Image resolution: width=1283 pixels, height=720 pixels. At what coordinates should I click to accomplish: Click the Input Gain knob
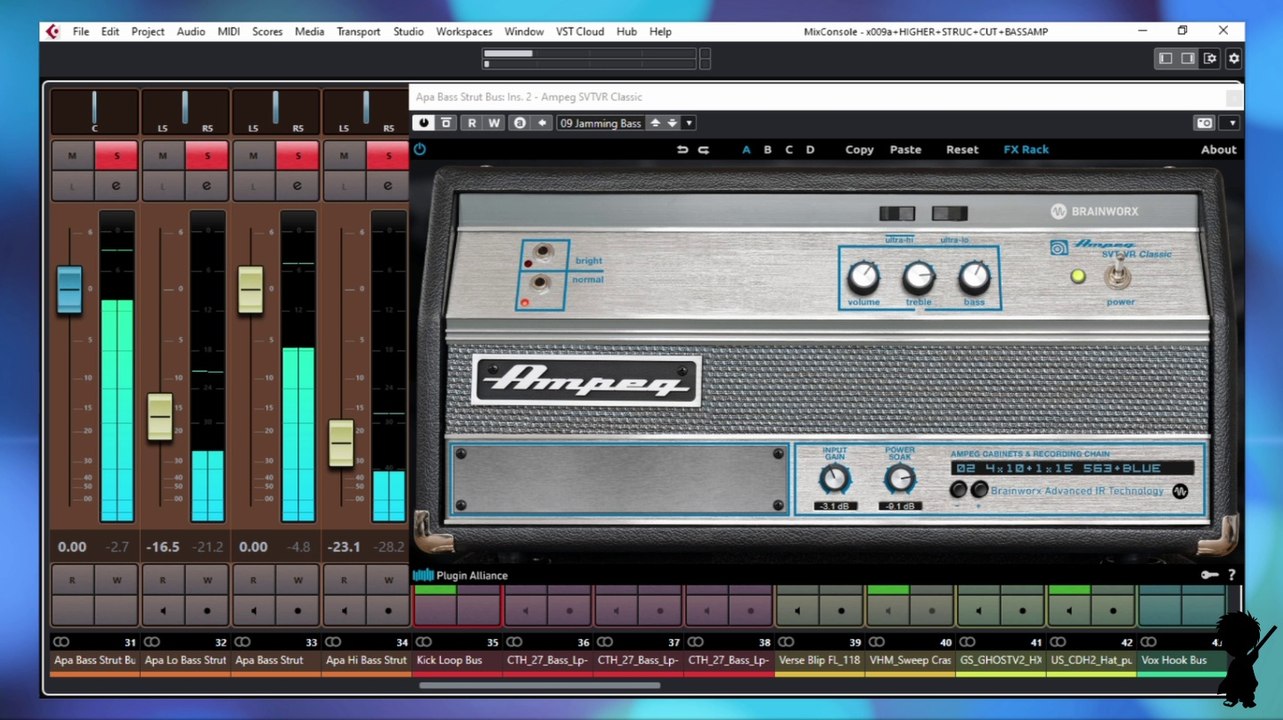point(834,479)
